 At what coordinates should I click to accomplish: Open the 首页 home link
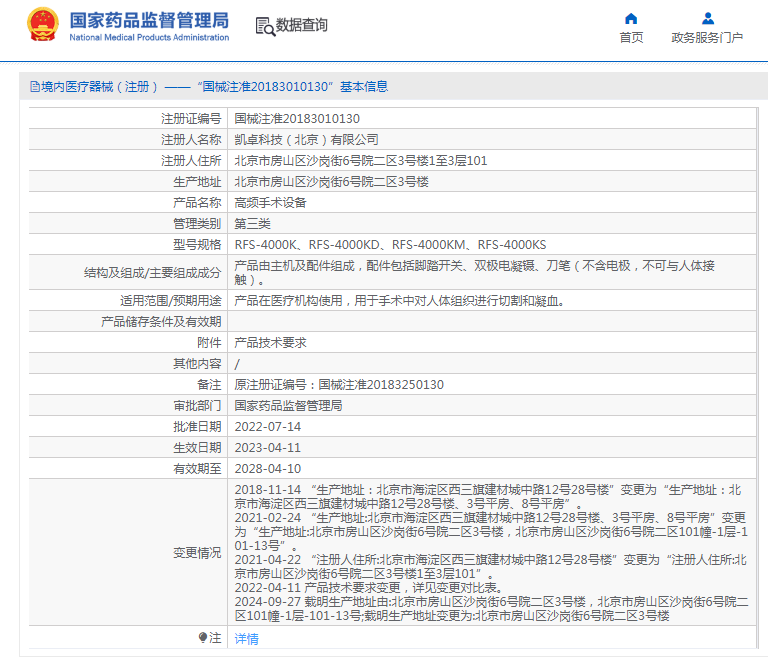coord(631,38)
